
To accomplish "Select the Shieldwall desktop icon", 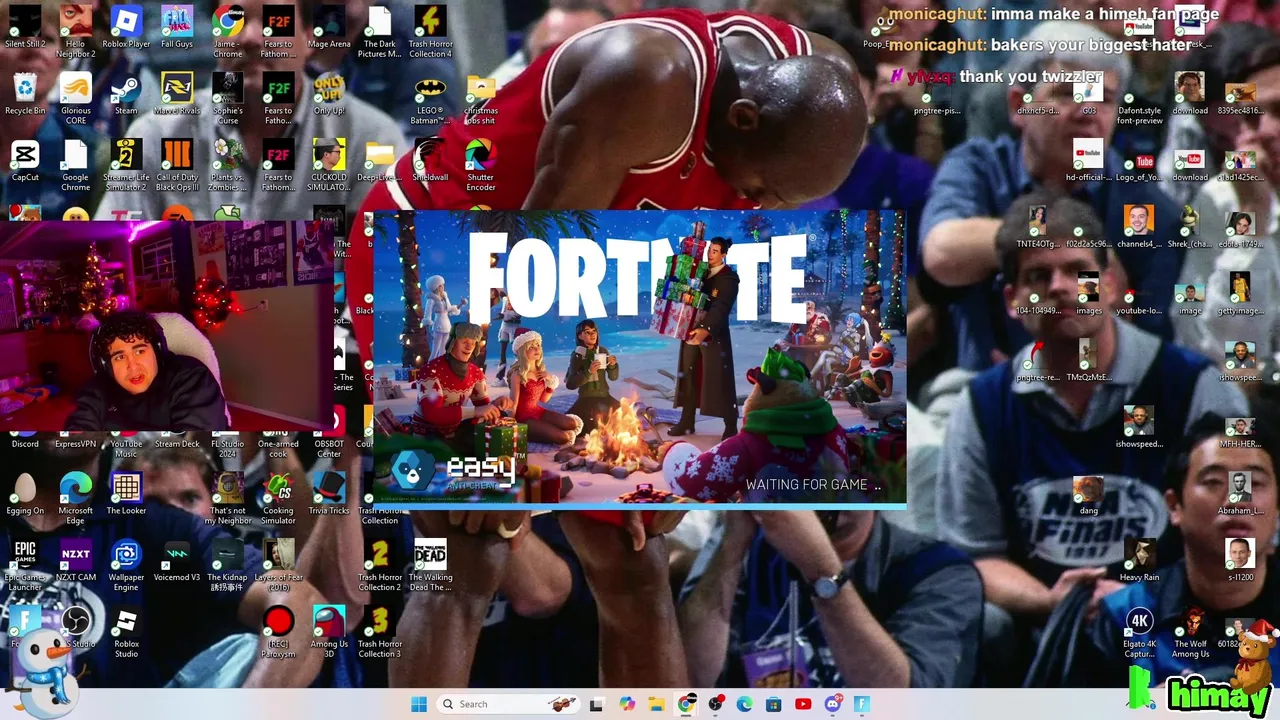I will coord(430,162).
